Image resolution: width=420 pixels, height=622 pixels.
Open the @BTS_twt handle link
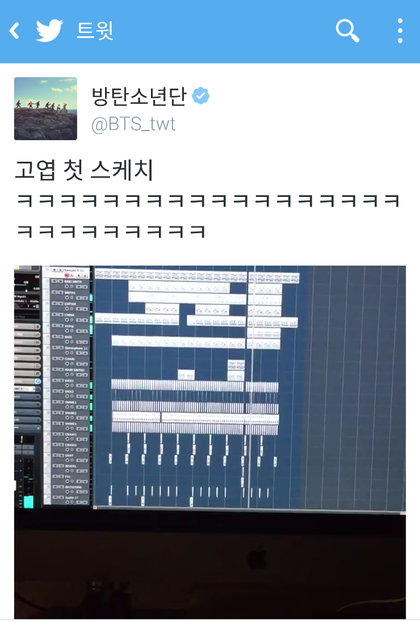pos(133,124)
